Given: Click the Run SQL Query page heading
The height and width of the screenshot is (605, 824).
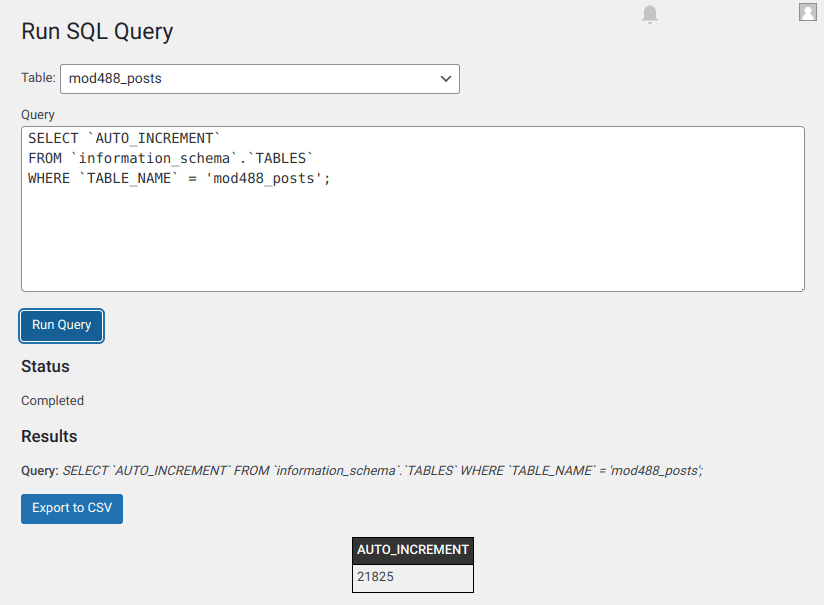Looking at the screenshot, I should (97, 32).
